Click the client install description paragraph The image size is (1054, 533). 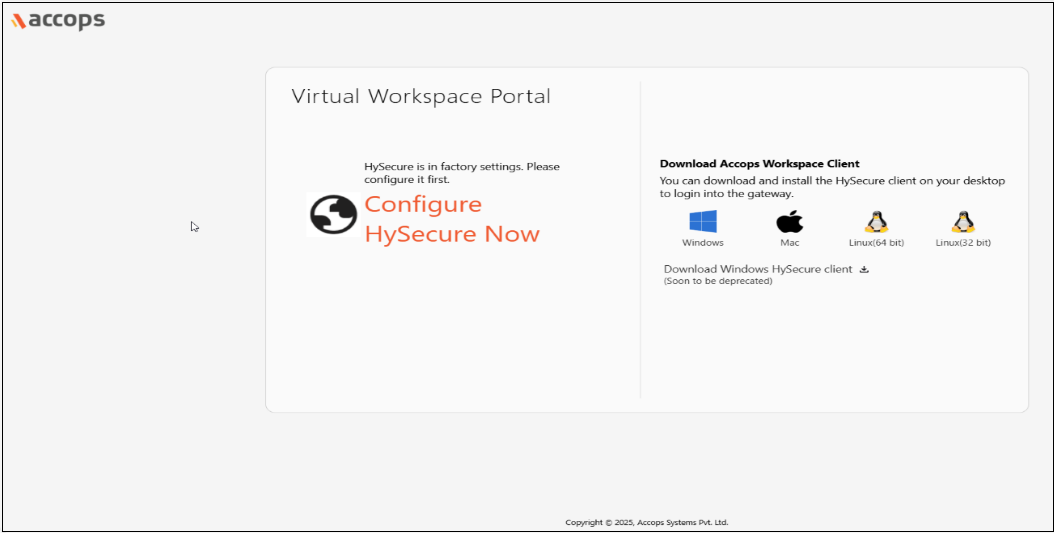point(832,187)
